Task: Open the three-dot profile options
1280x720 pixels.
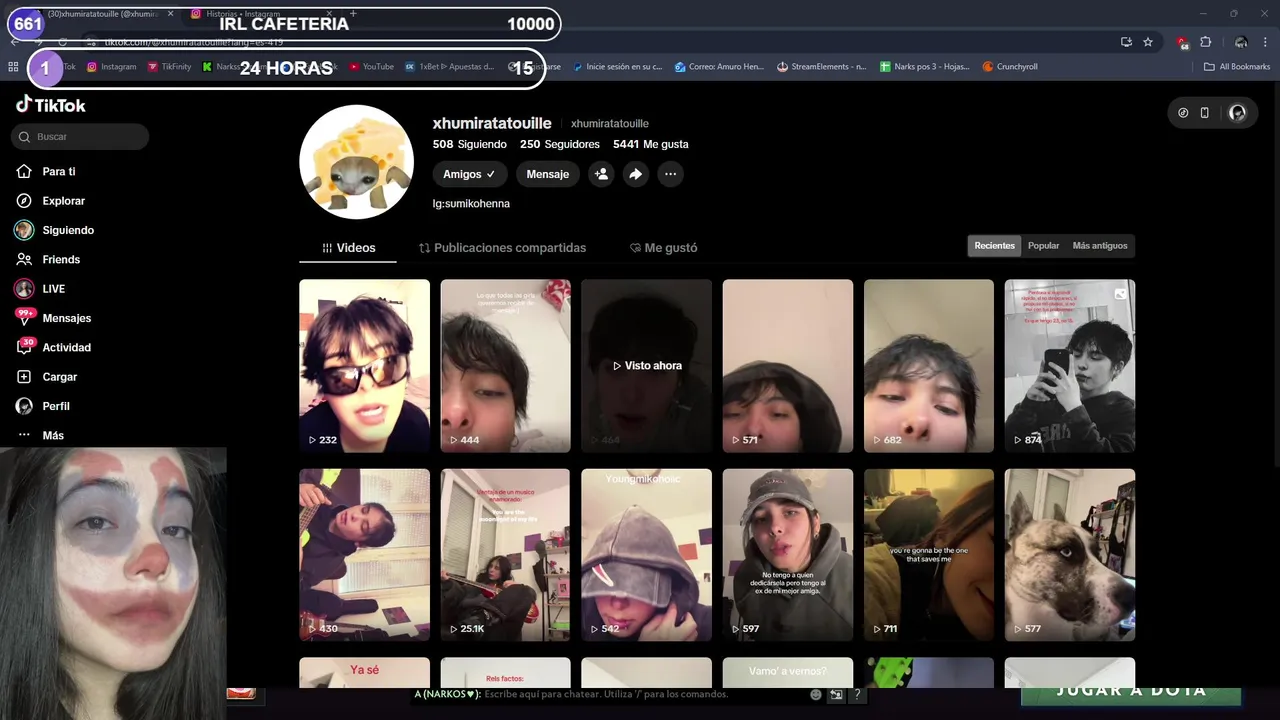Action: (x=670, y=174)
